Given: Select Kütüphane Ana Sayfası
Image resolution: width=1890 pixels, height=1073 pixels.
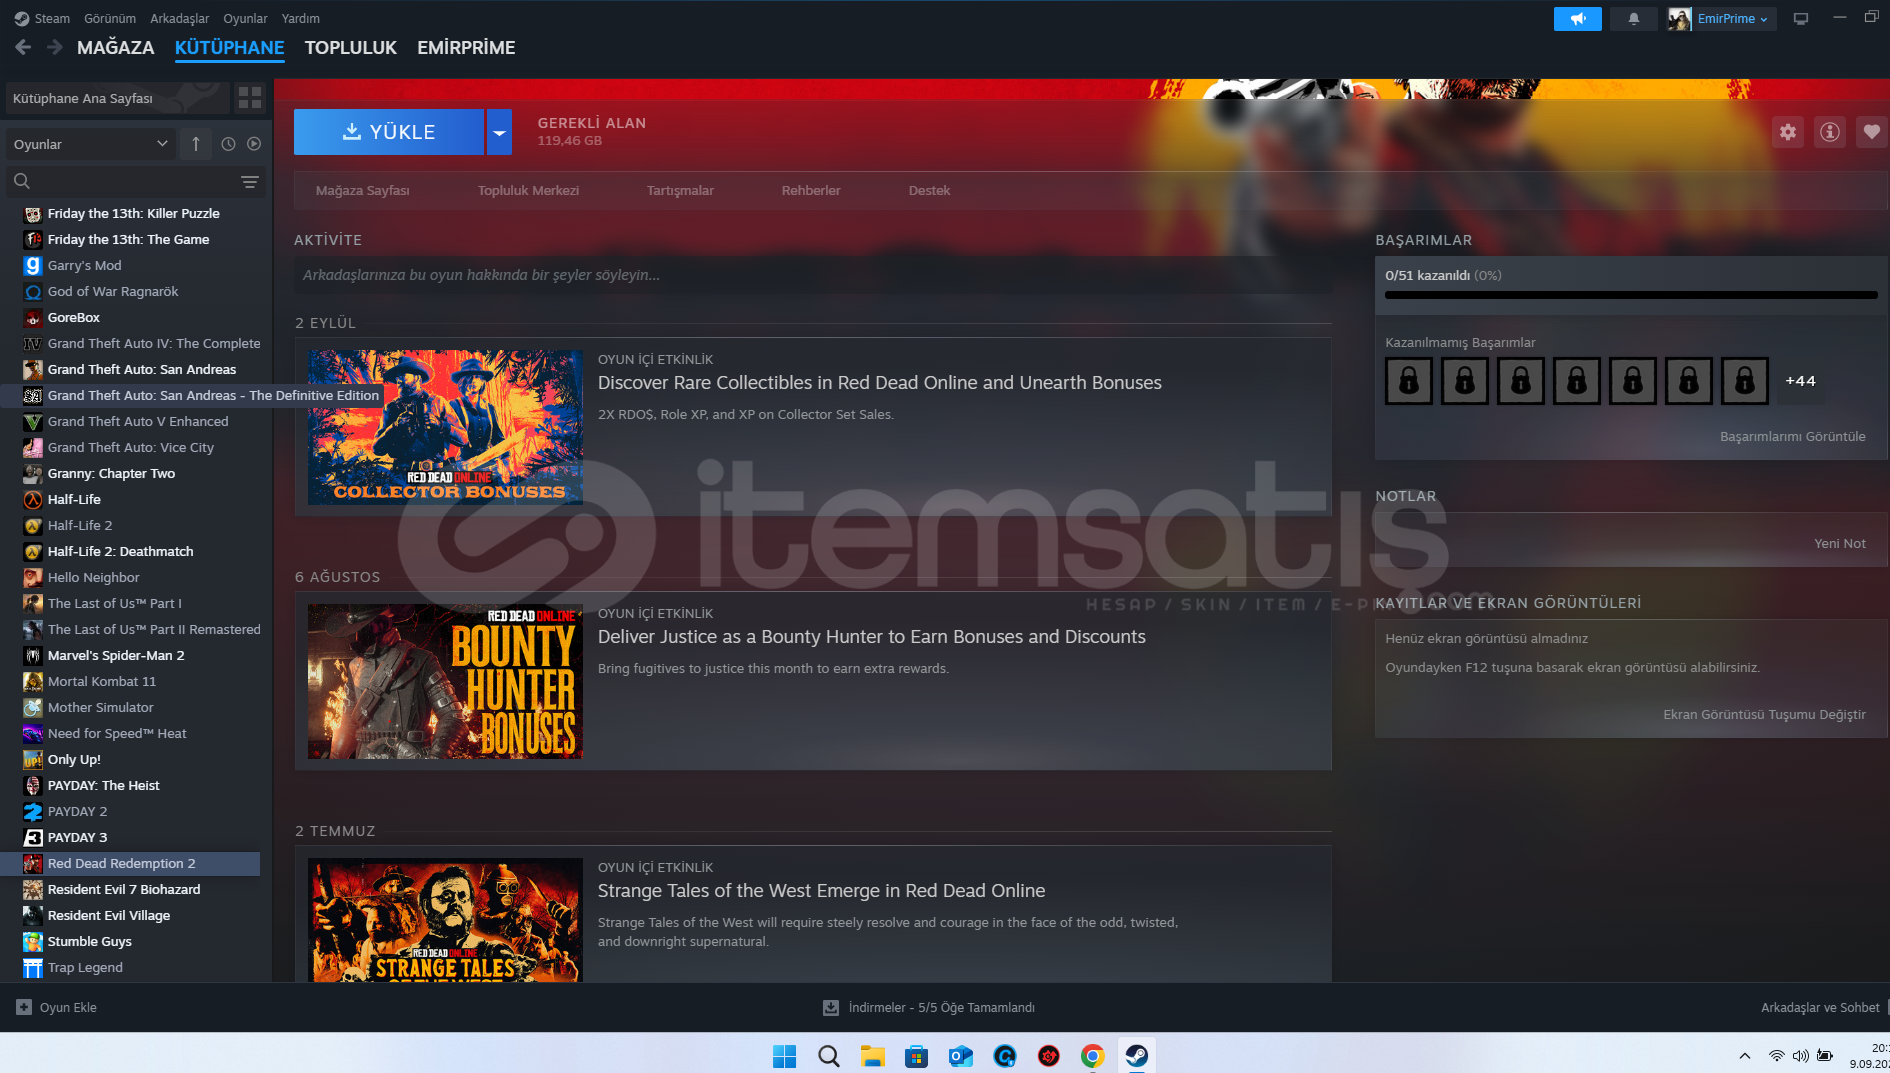Looking at the screenshot, I should tap(118, 98).
